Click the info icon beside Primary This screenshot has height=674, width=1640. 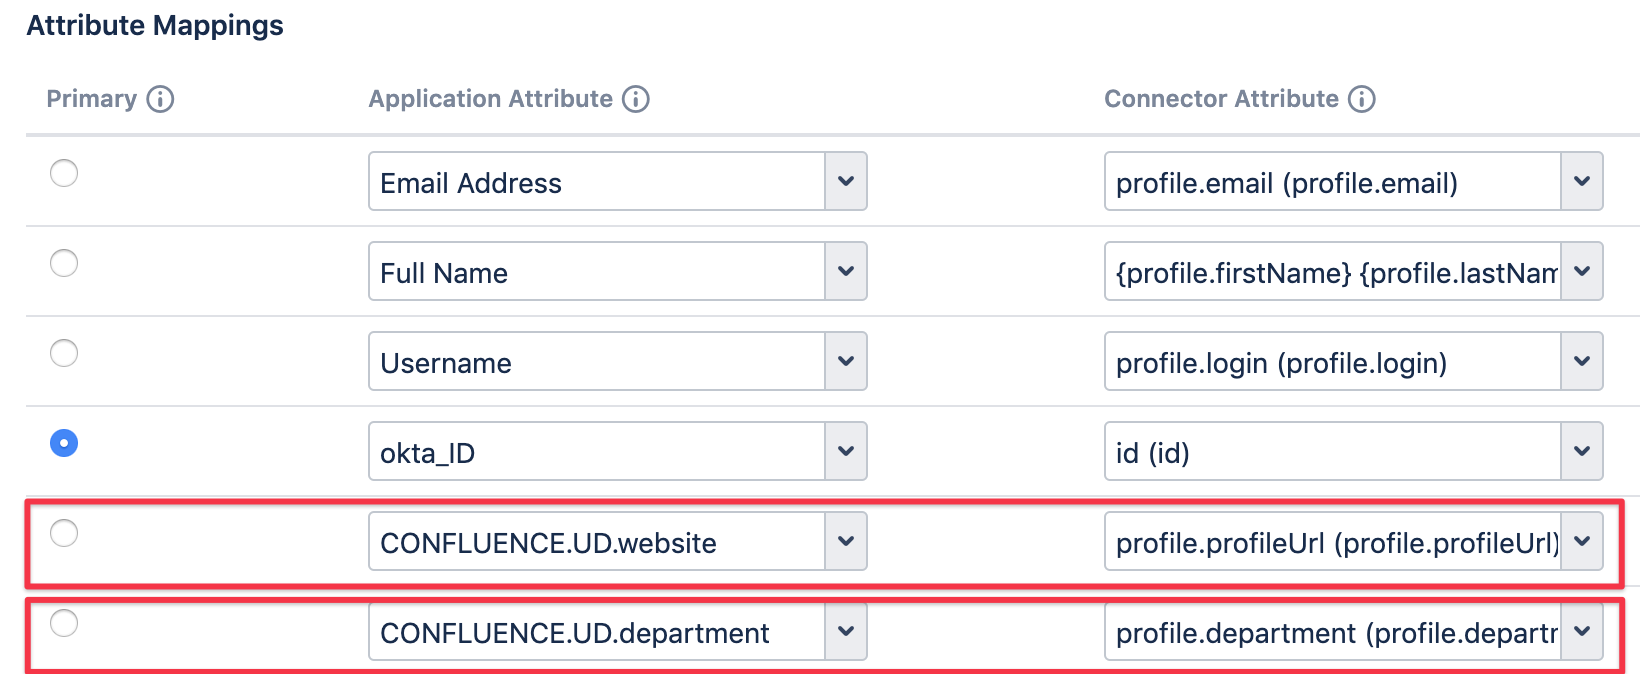[160, 99]
